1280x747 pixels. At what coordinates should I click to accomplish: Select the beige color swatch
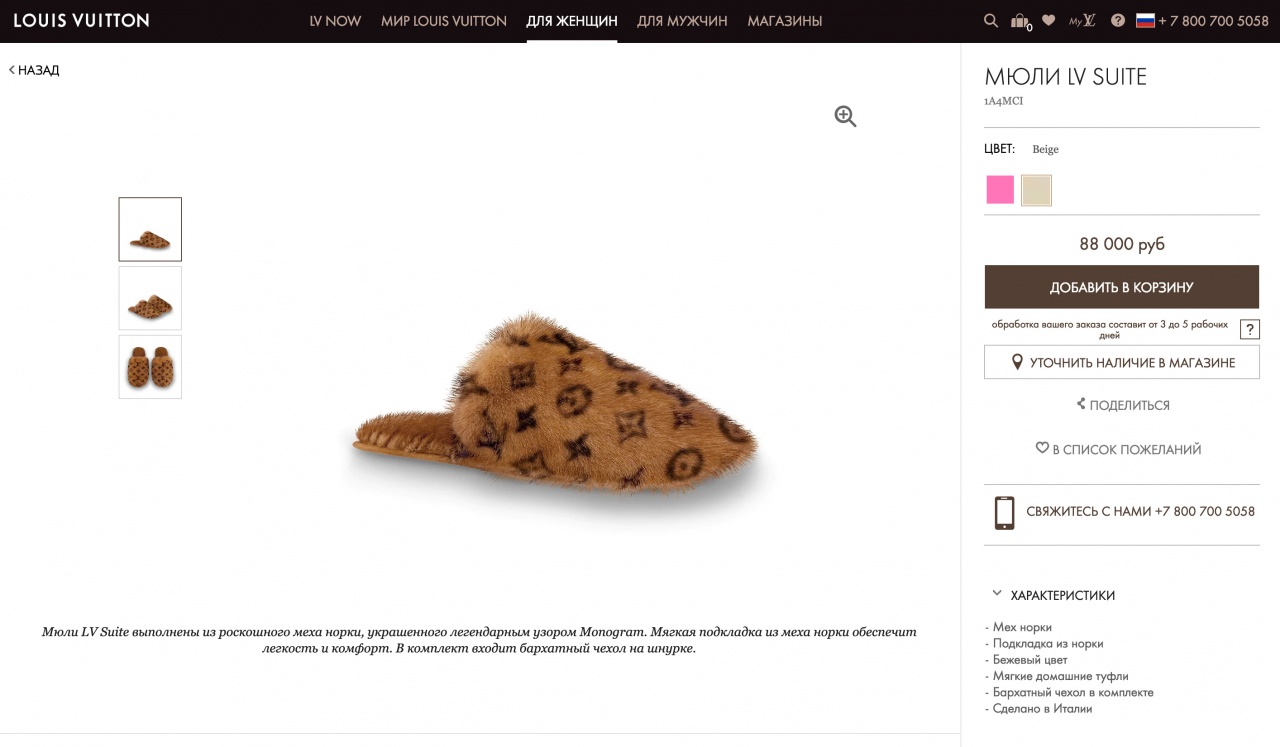tap(1036, 190)
